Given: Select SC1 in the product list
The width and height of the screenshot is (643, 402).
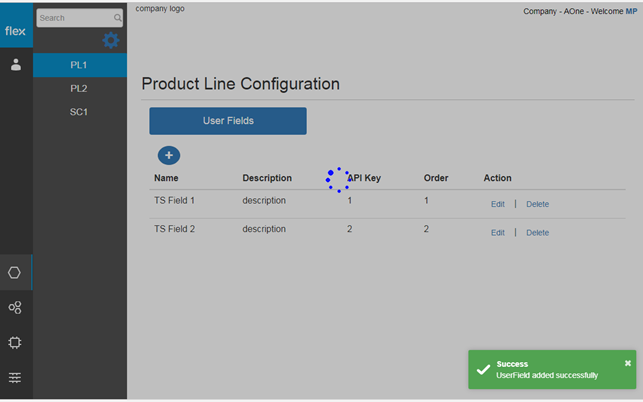Looking at the screenshot, I should click(x=80, y=112).
